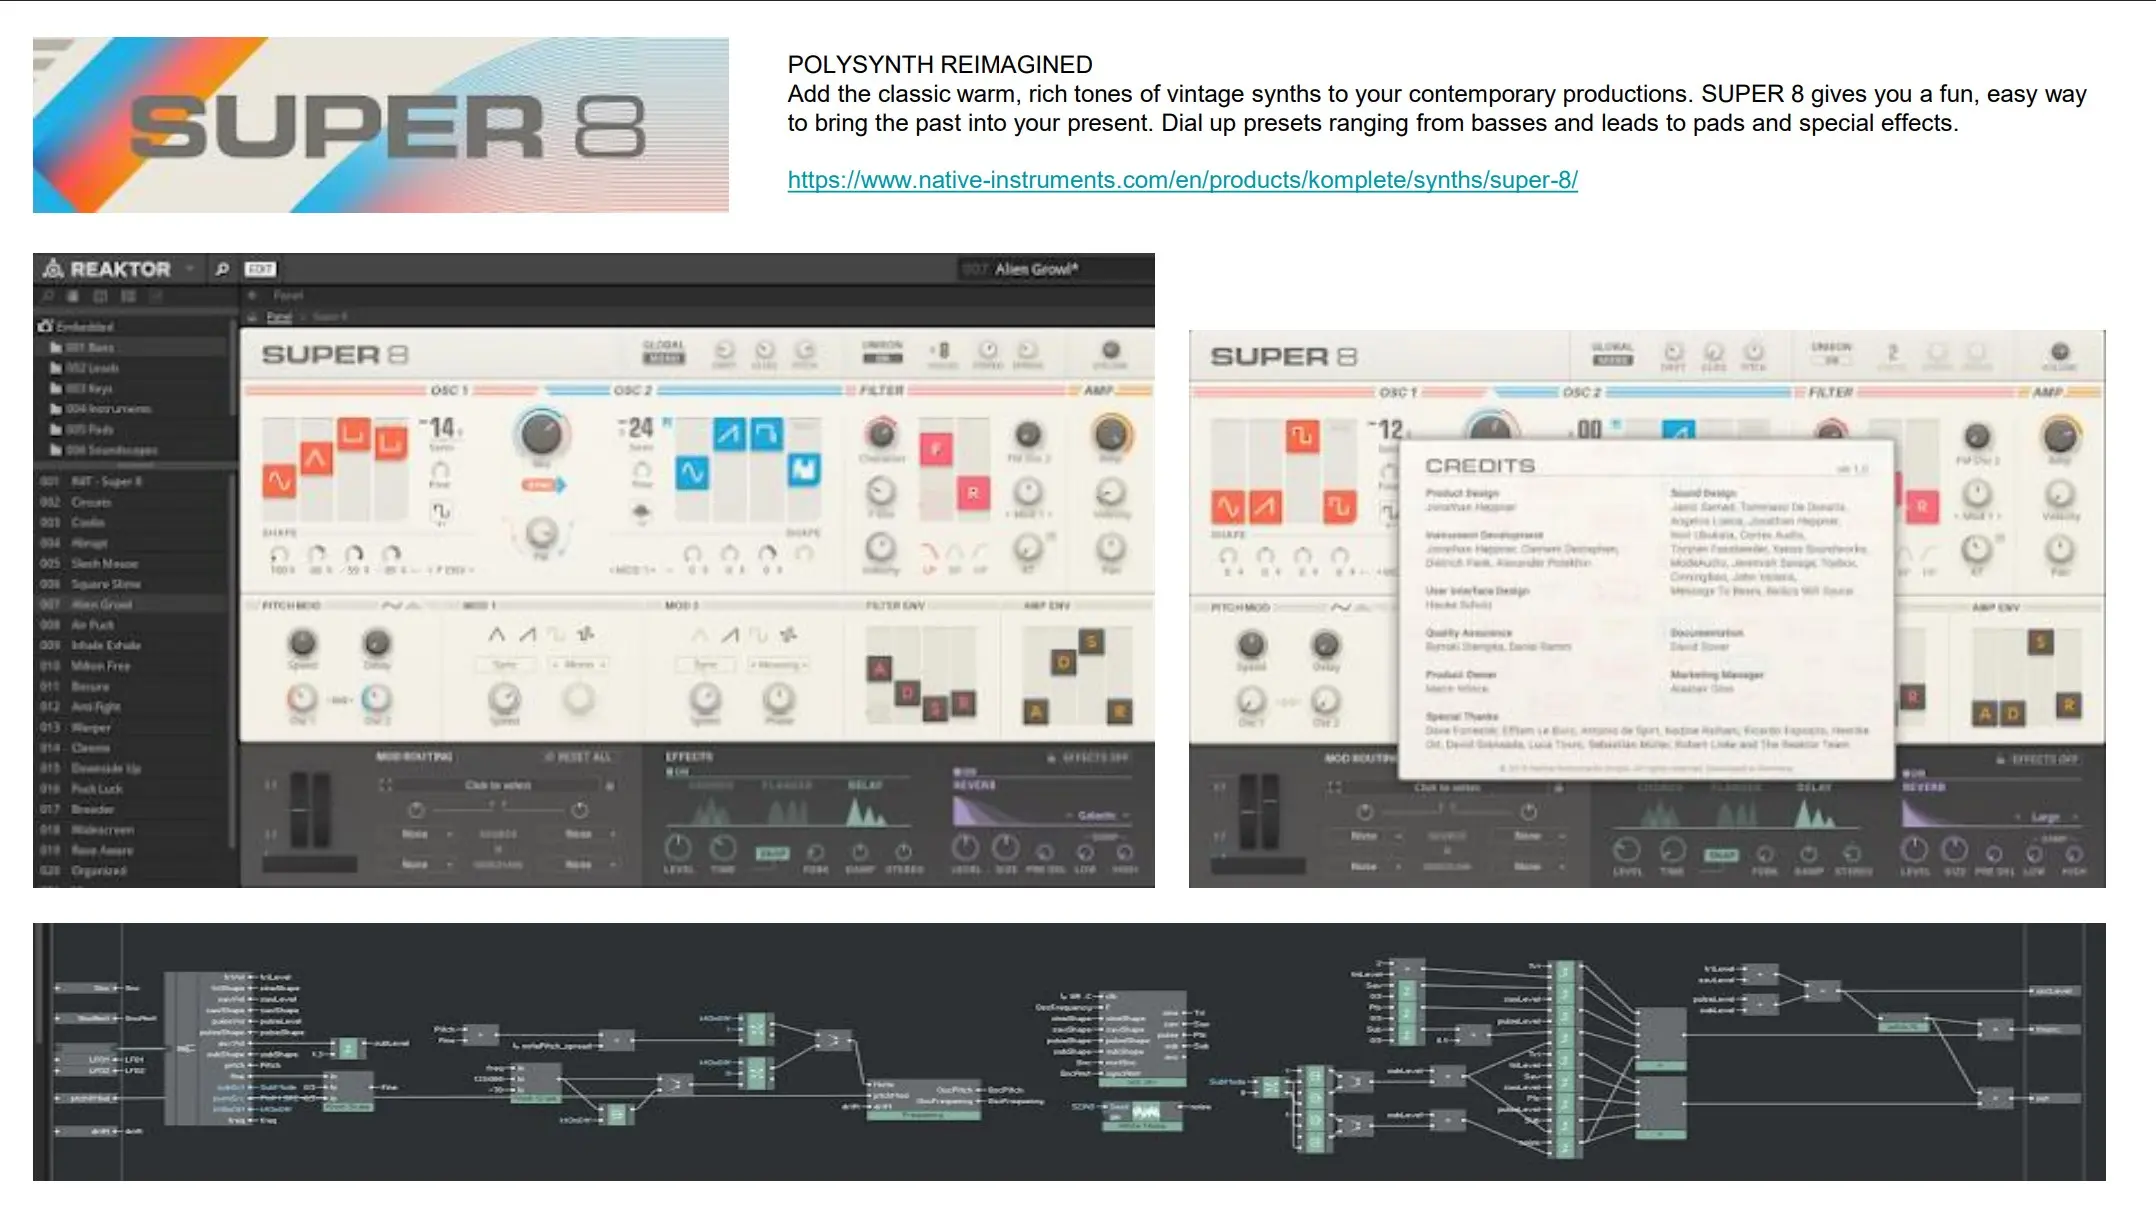The image size is (2156, 1215).
Task: Click Amp Env S tile in left synth
Action: pyautogui.click(x=1091, y=642)
